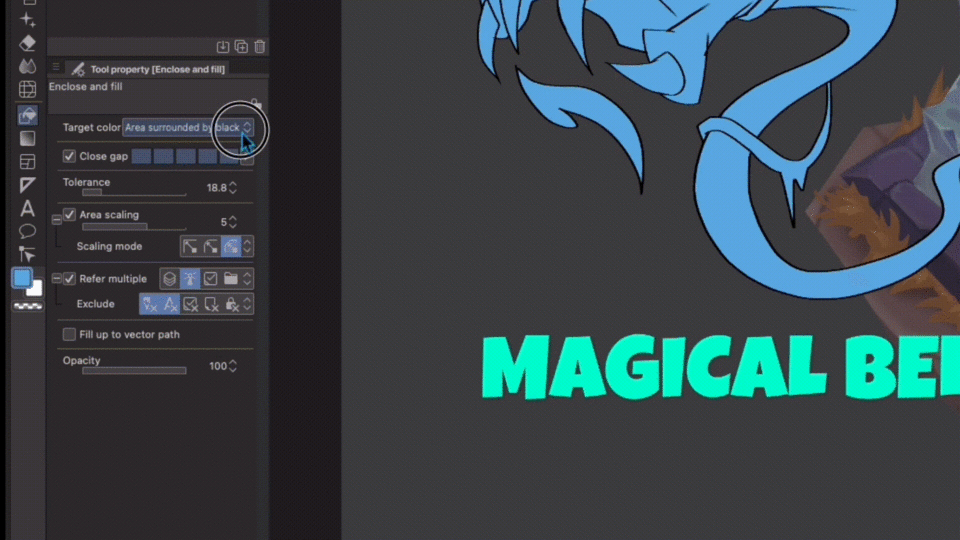The width and height of the screenshot is (960, 540).
Task: Select the Ruler triangle tool
Action: pyautogui.click(x=27, y=185)
